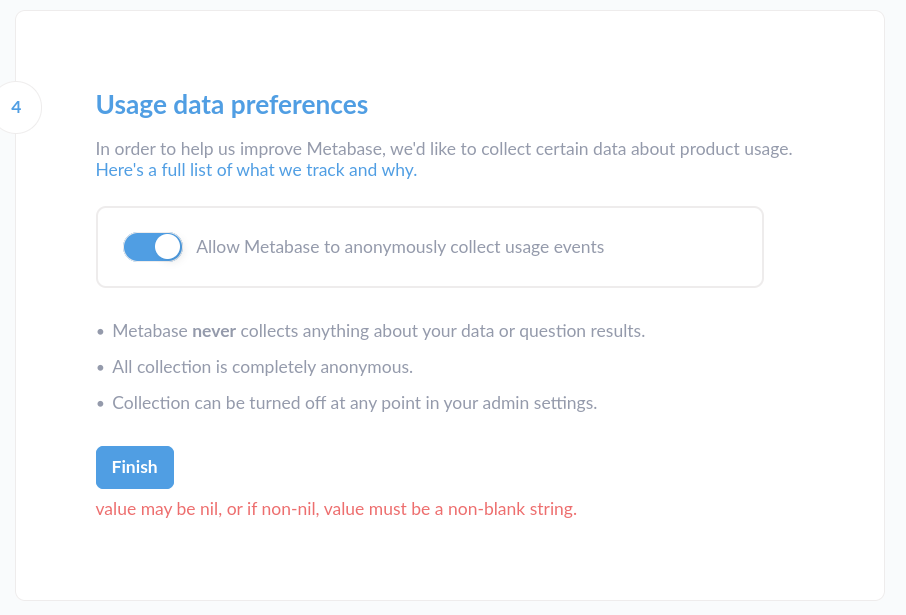Click the admin settings bullet point
Viewport: 906px width, 615px height.
355,402
